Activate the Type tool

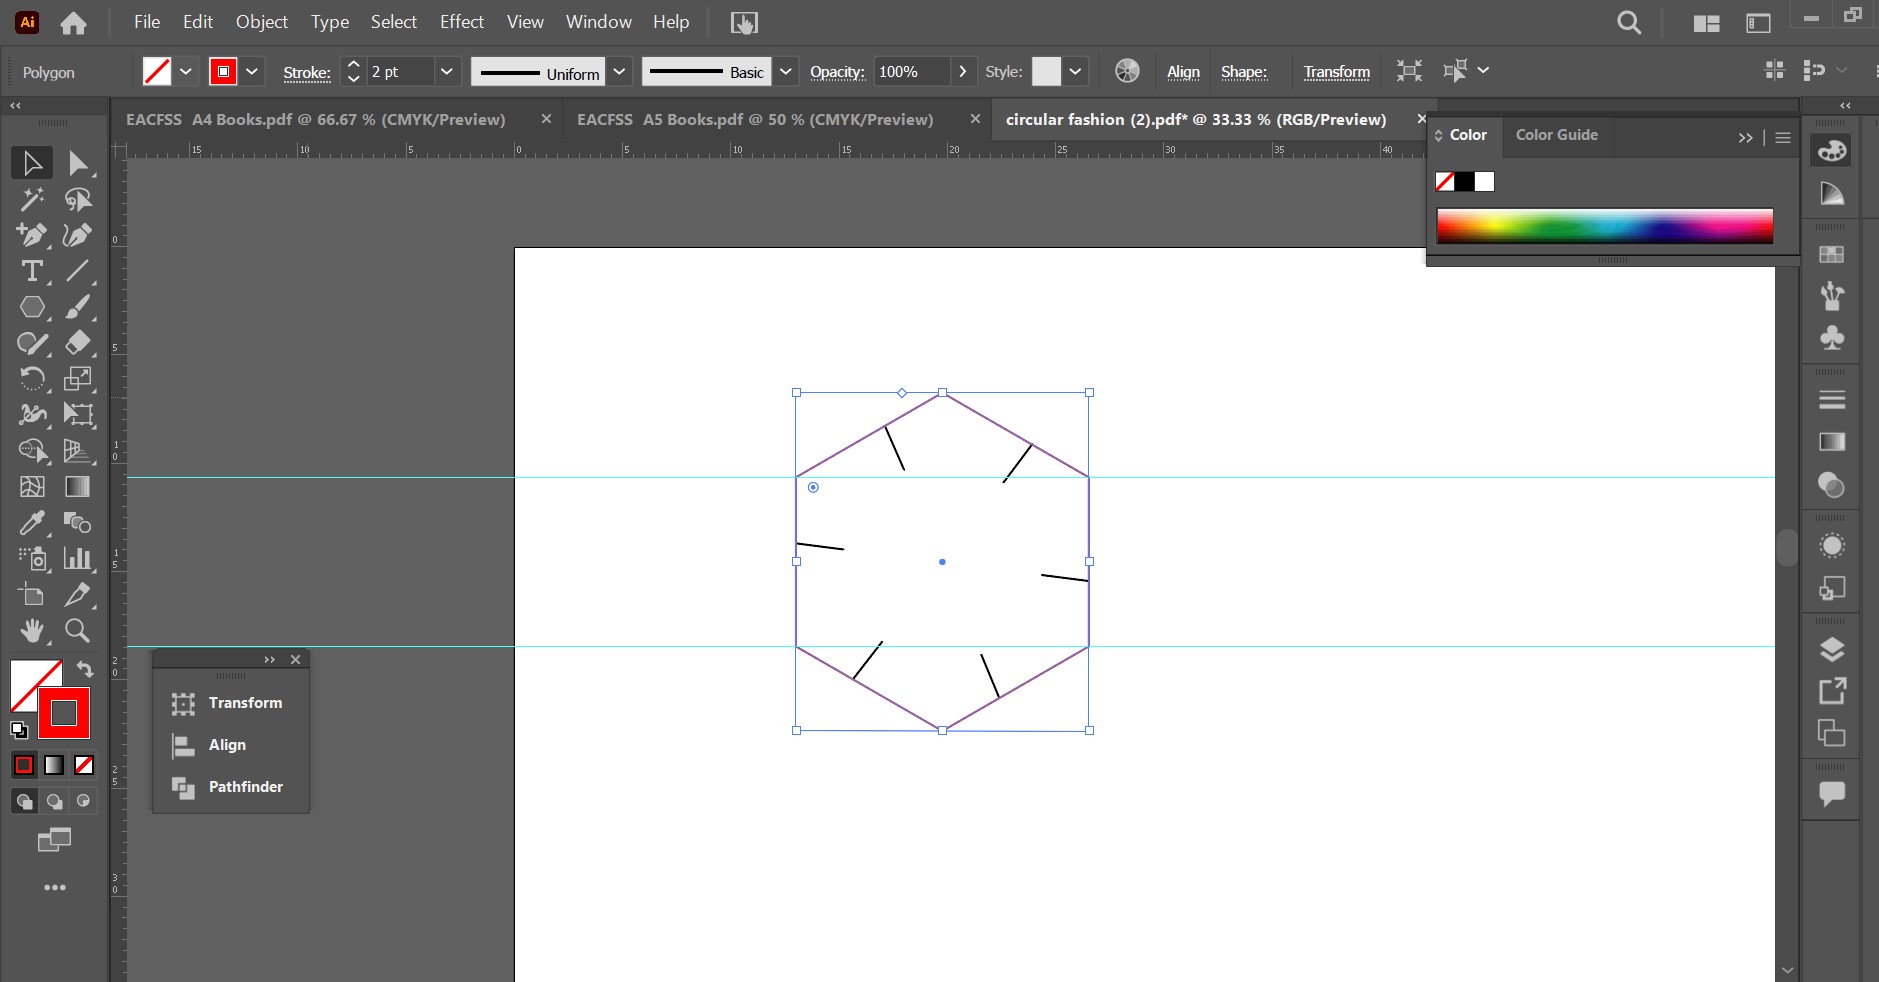pyautogui.click(x=32, y=271)
